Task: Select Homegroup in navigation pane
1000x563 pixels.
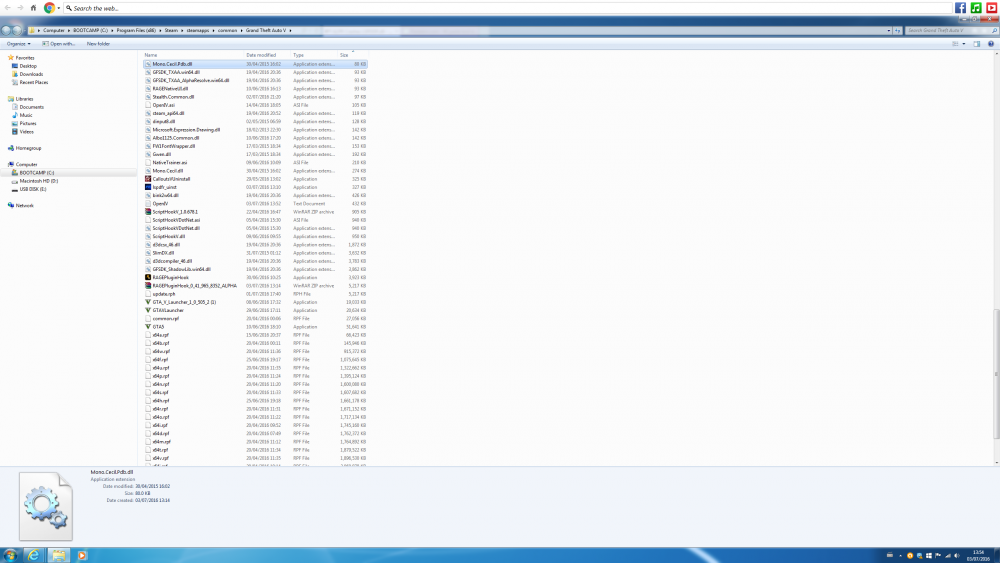Action: pos(24,148)
